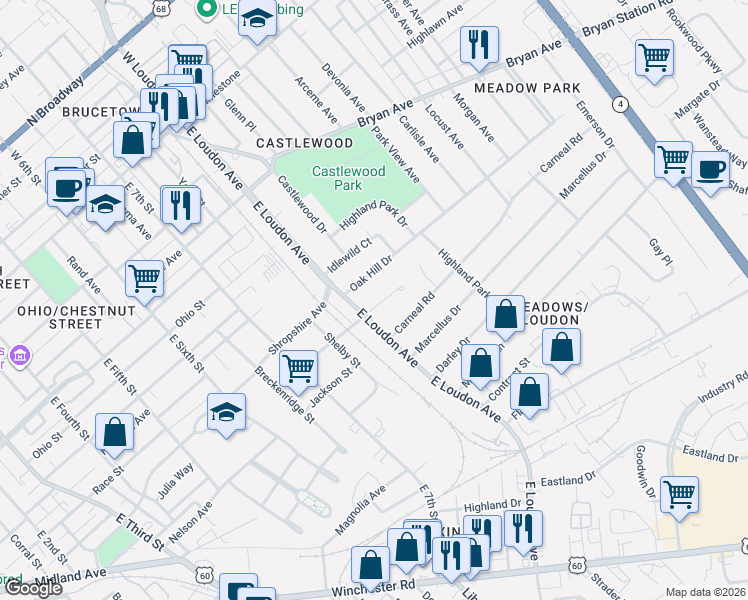This screenshot has width=748, height=600.
Task: Open the restaurant marker on Bryan Ave
Action: (479, 46)
